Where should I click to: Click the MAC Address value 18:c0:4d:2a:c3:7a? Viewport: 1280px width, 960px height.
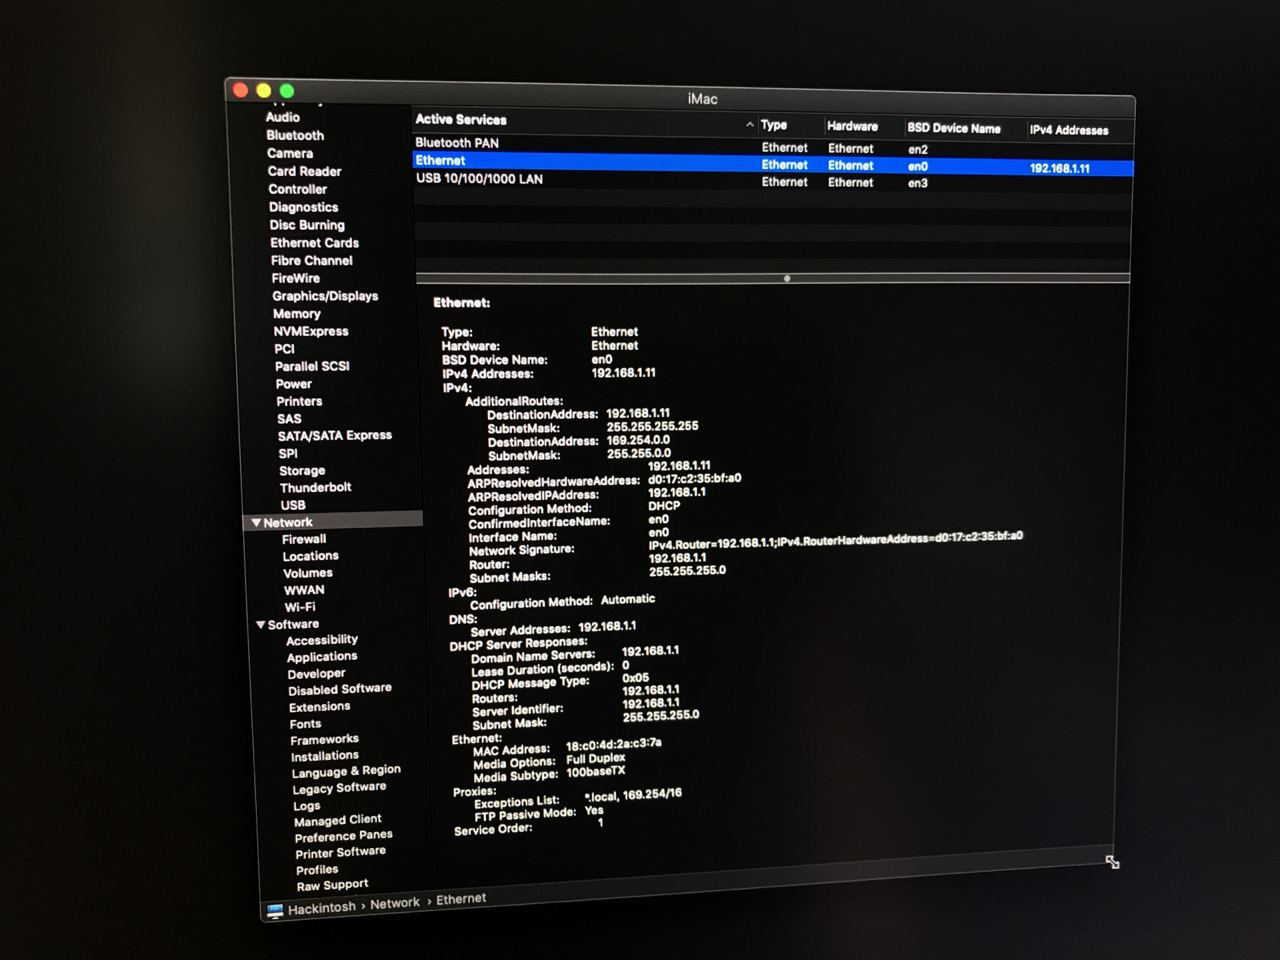614,744
